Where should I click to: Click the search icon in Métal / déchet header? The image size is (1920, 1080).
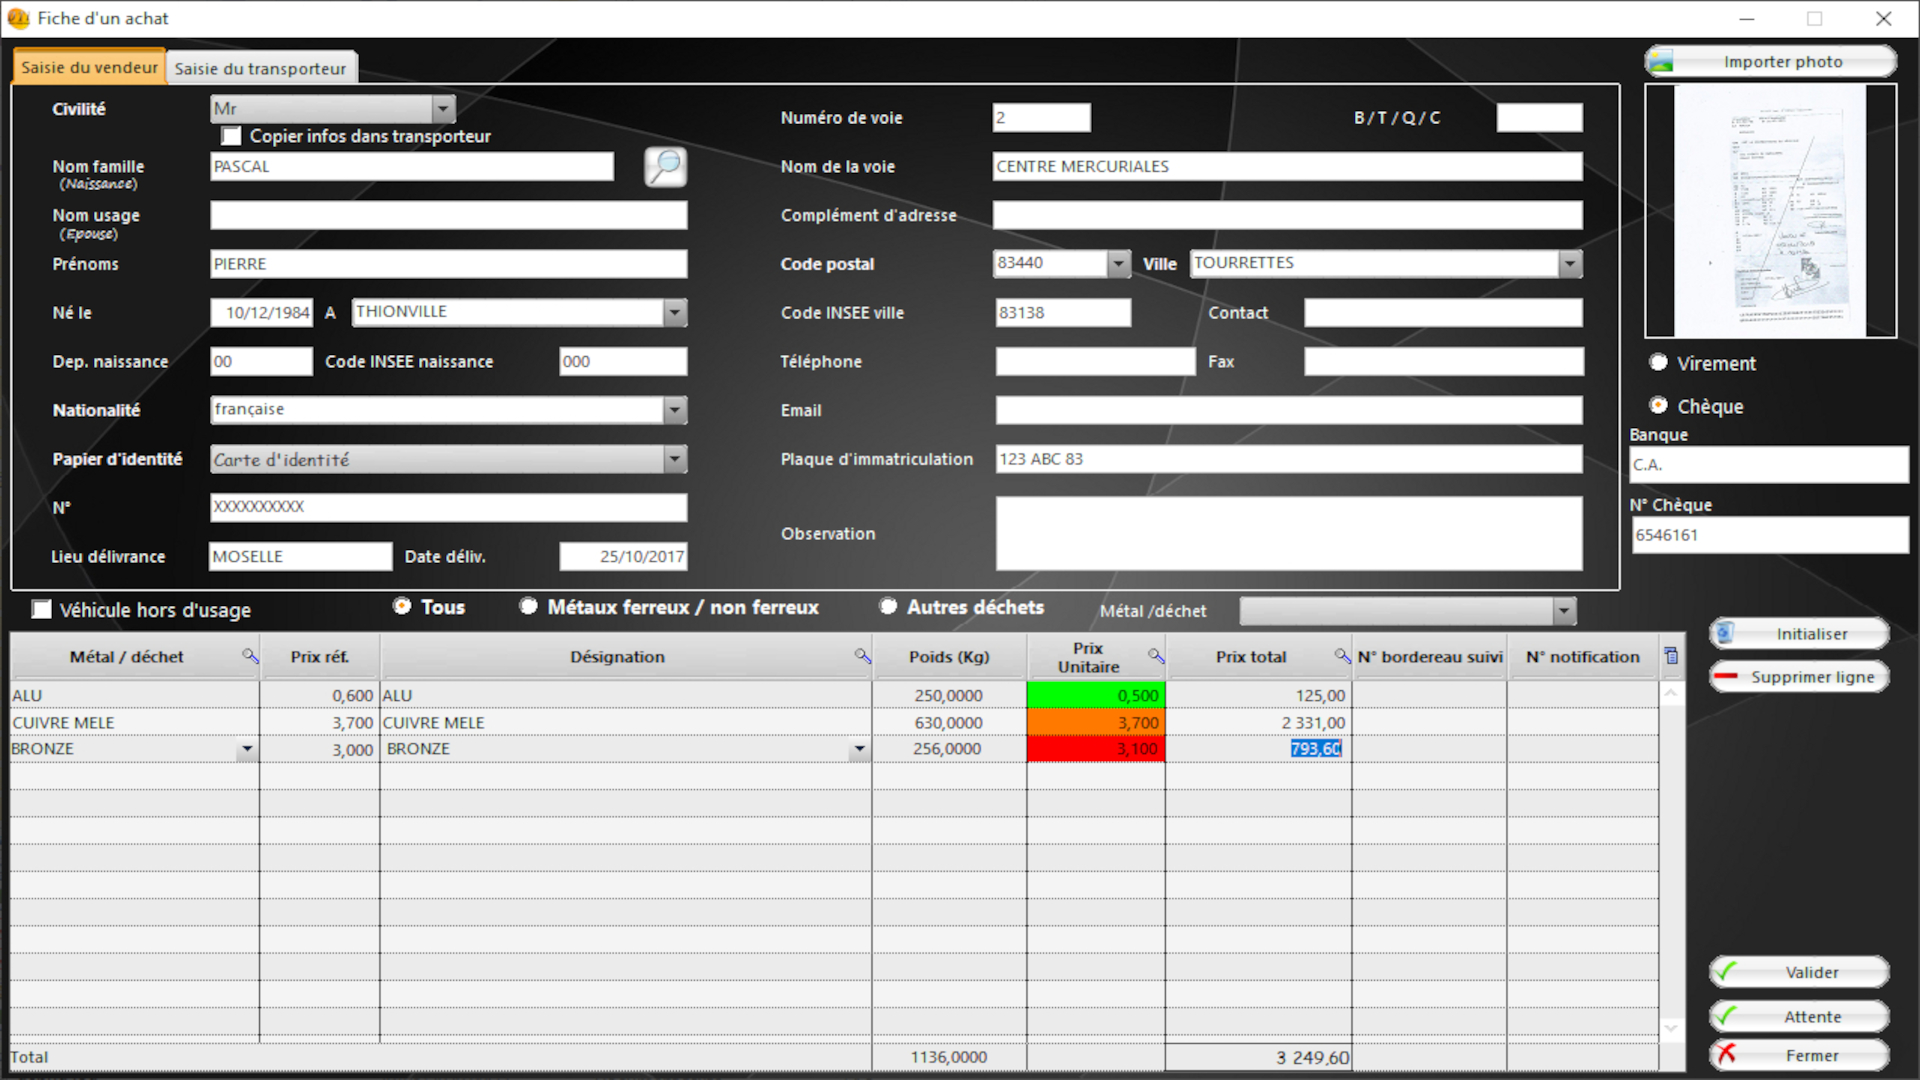[250, 656]
